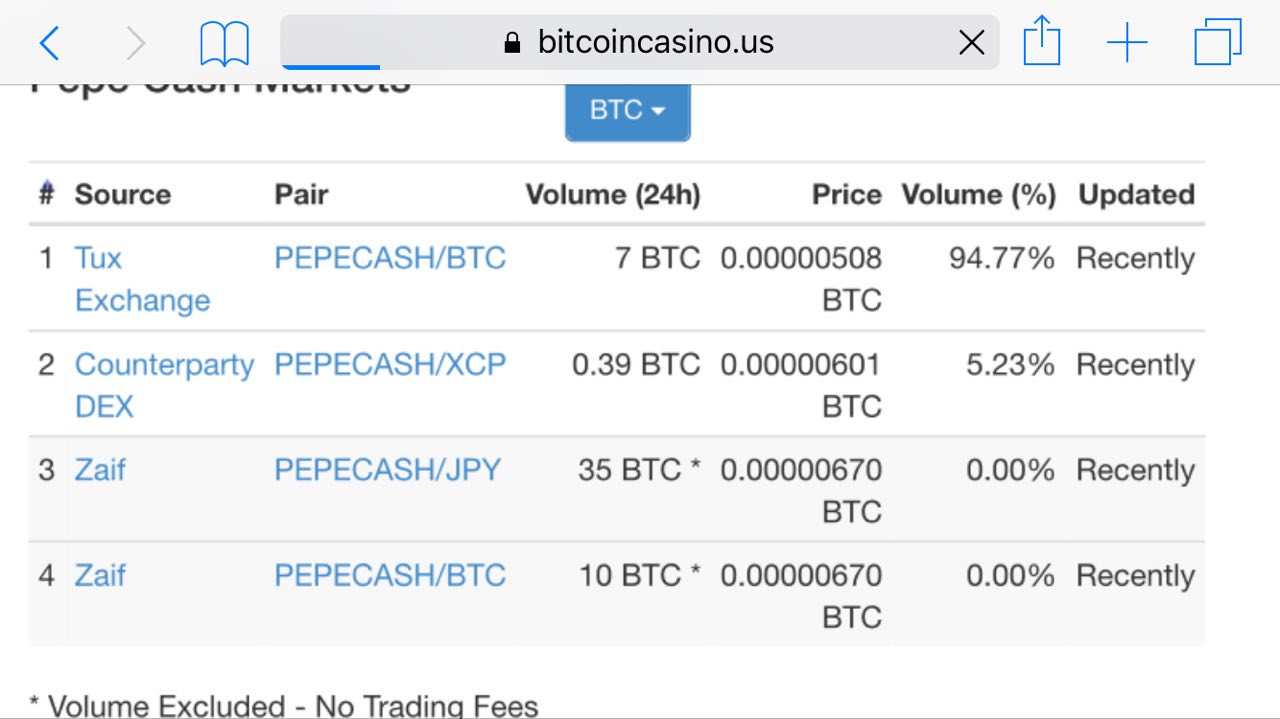Open the share sheet icon
Viewport: 1280px width, 719px height.
1041,42
